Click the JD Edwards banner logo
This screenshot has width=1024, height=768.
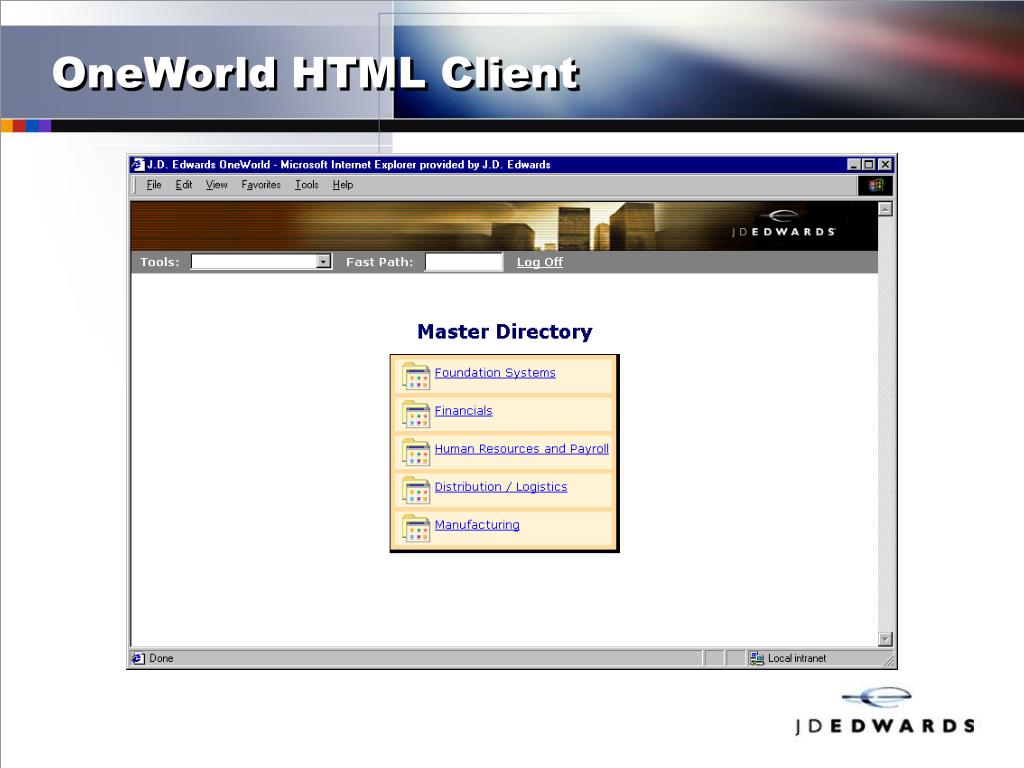click(783, 223)
